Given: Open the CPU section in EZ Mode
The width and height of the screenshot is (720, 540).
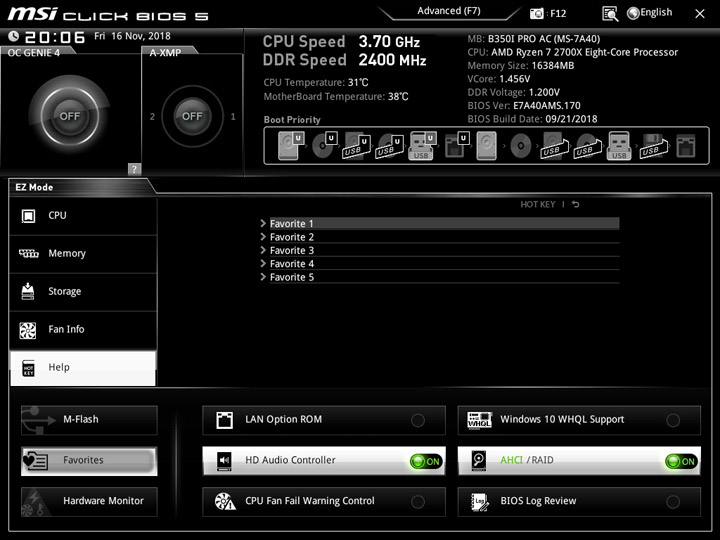Looking at the screenshot, I should [83, 216].
